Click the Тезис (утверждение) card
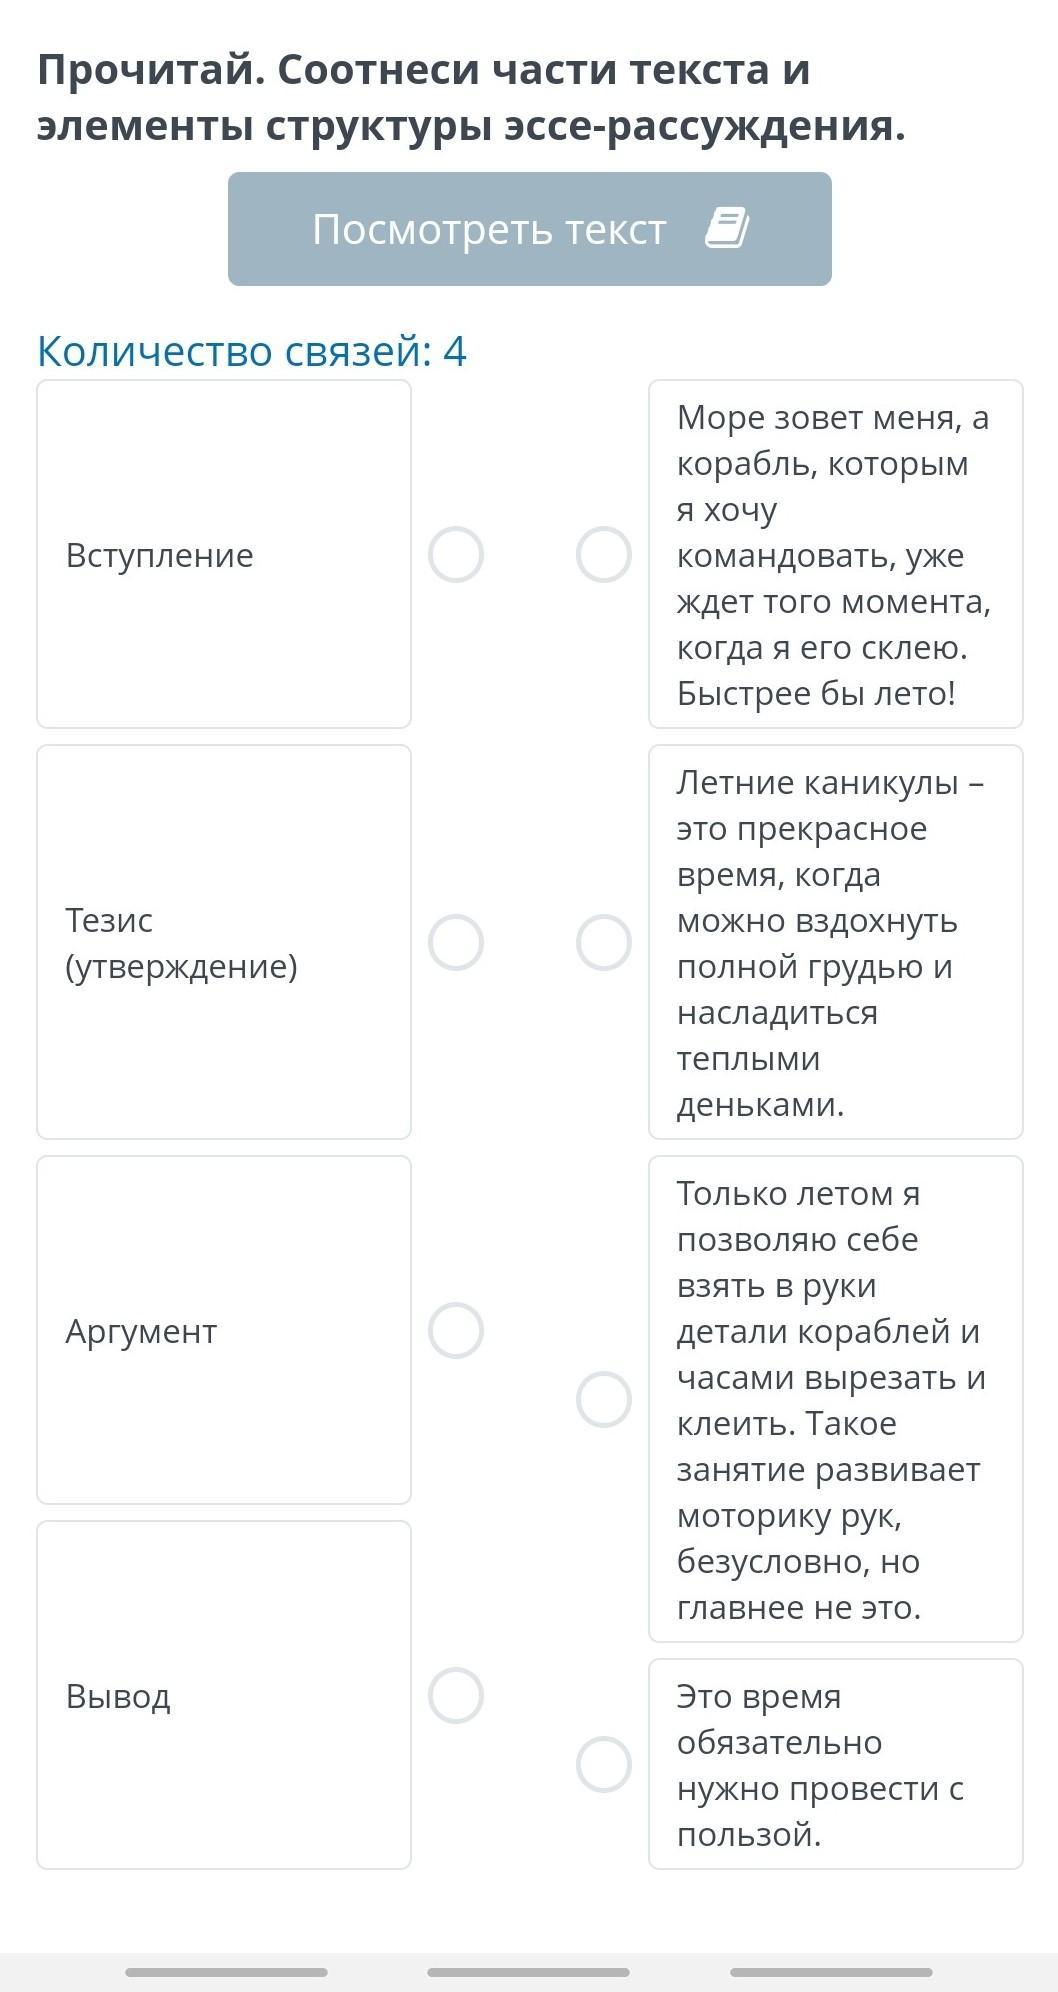 click(x=224, y=942)
